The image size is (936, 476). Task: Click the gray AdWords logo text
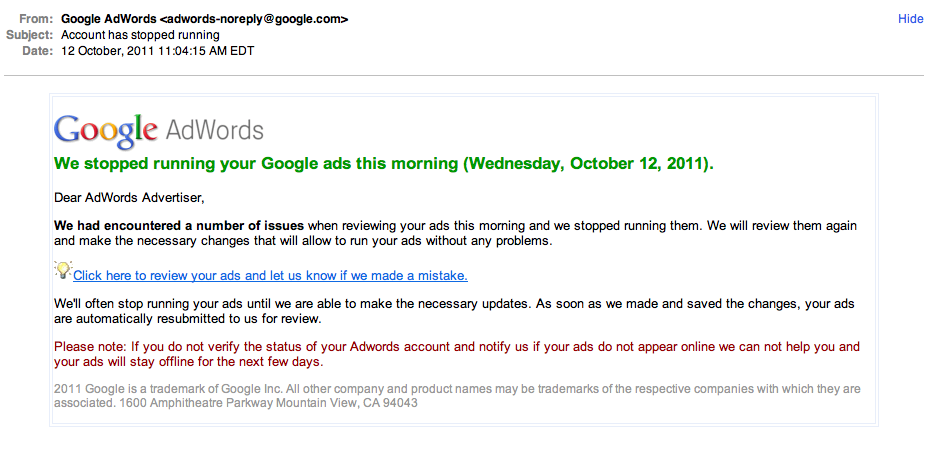tap(214, 130)
